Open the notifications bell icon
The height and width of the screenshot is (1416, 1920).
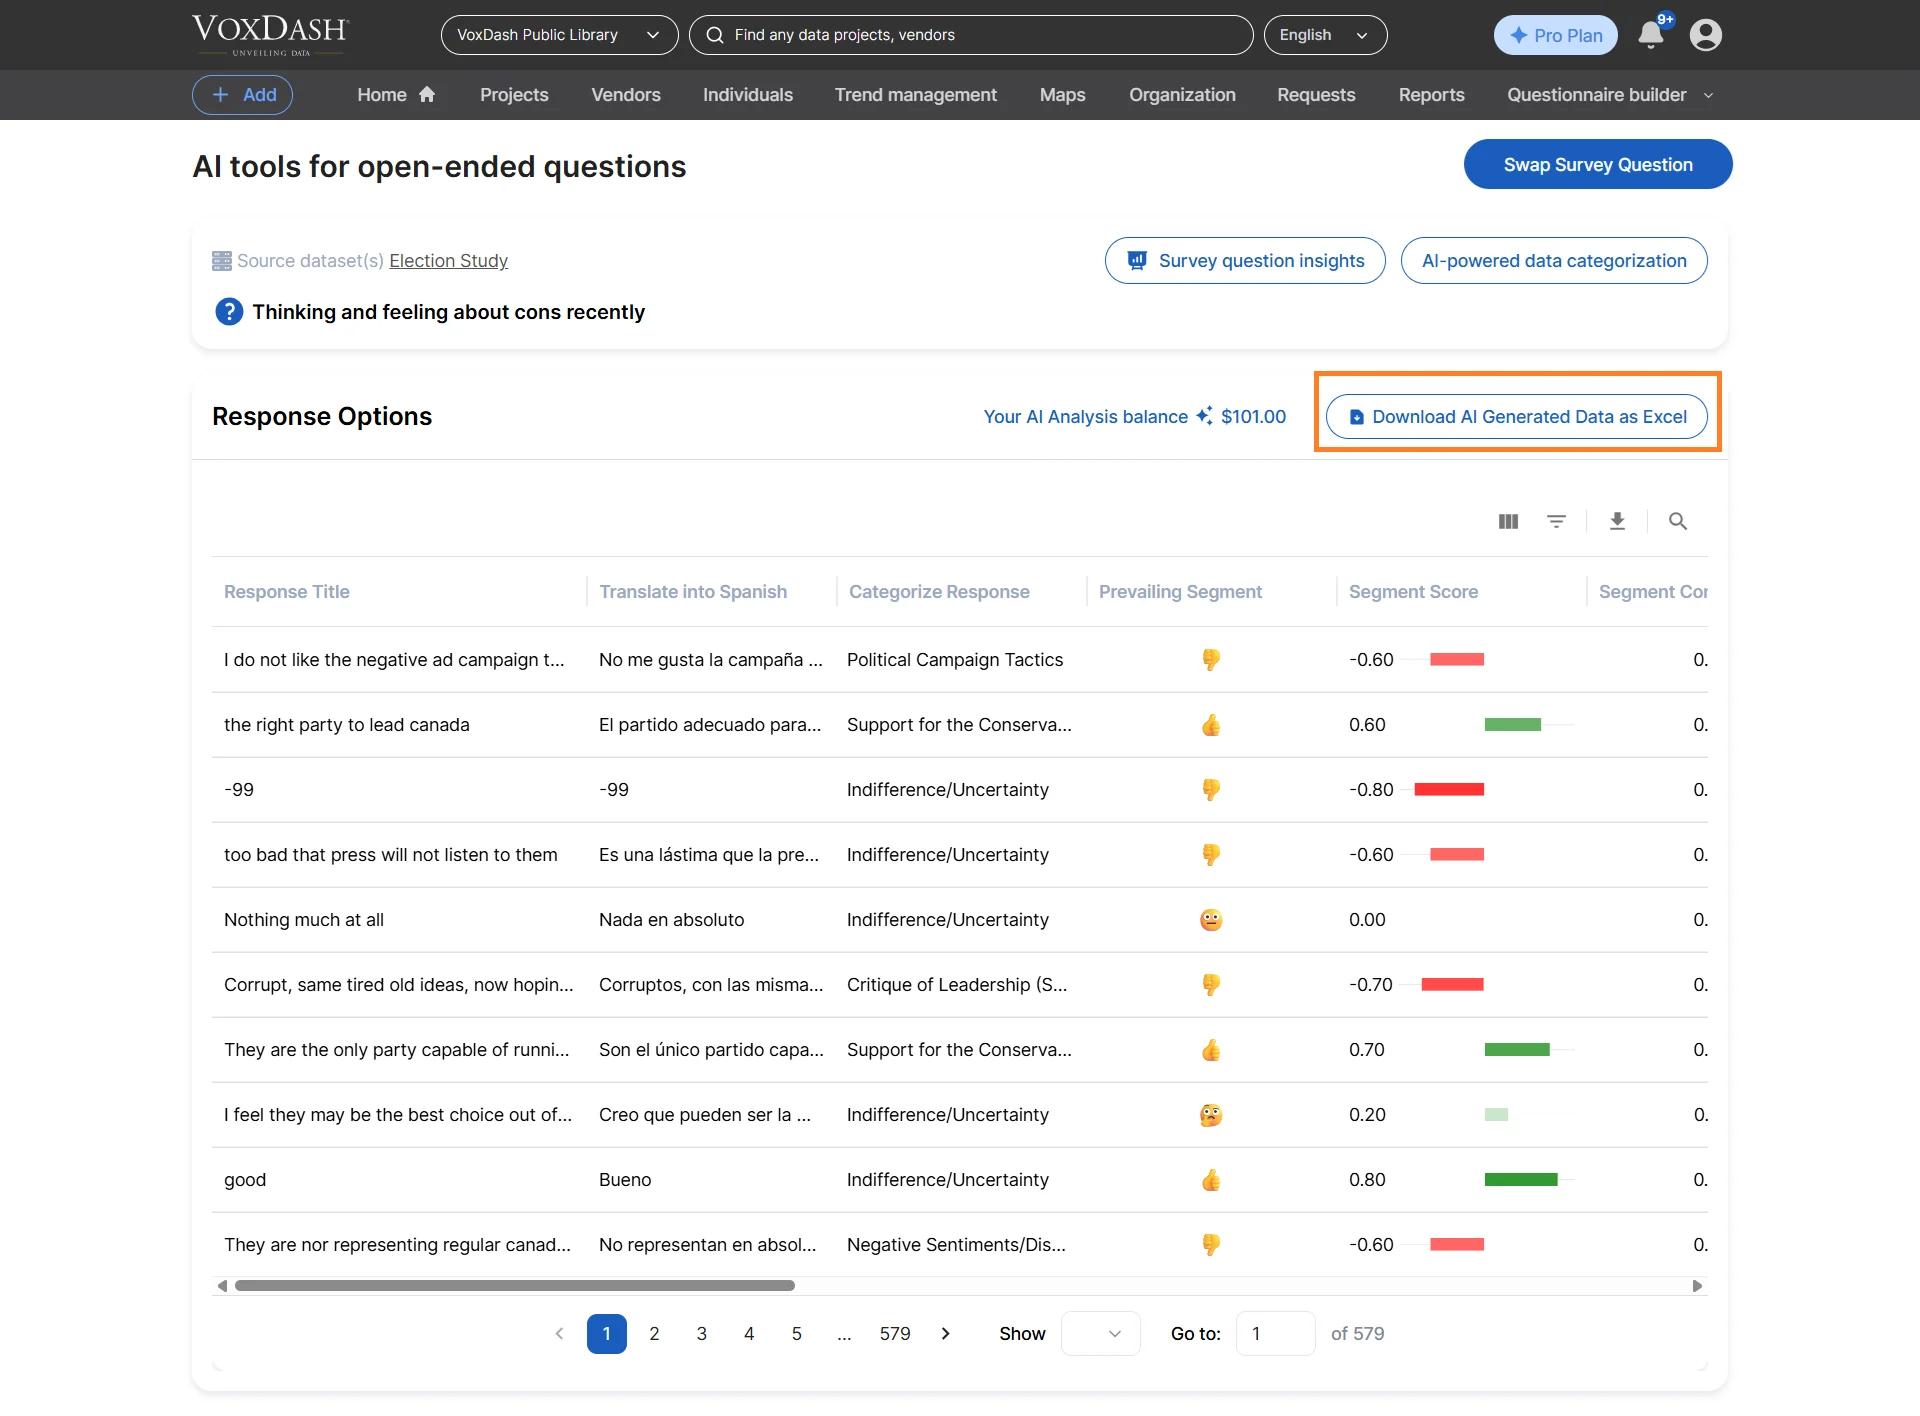tap(1651, 35)
